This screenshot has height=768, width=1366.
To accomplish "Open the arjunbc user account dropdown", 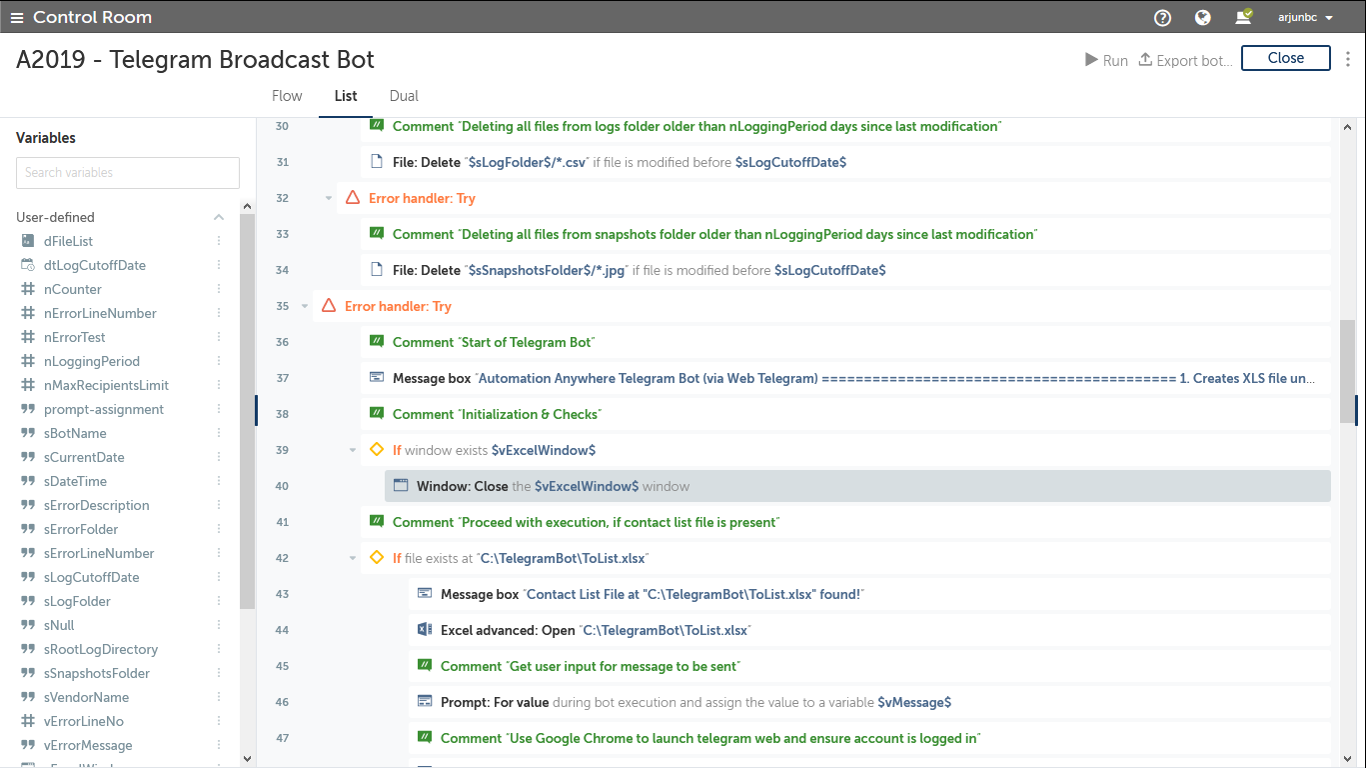I will [1305, 17].
